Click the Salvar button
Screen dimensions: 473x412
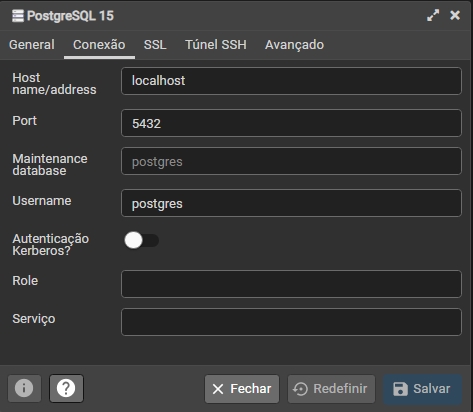[x=422, y=389]
